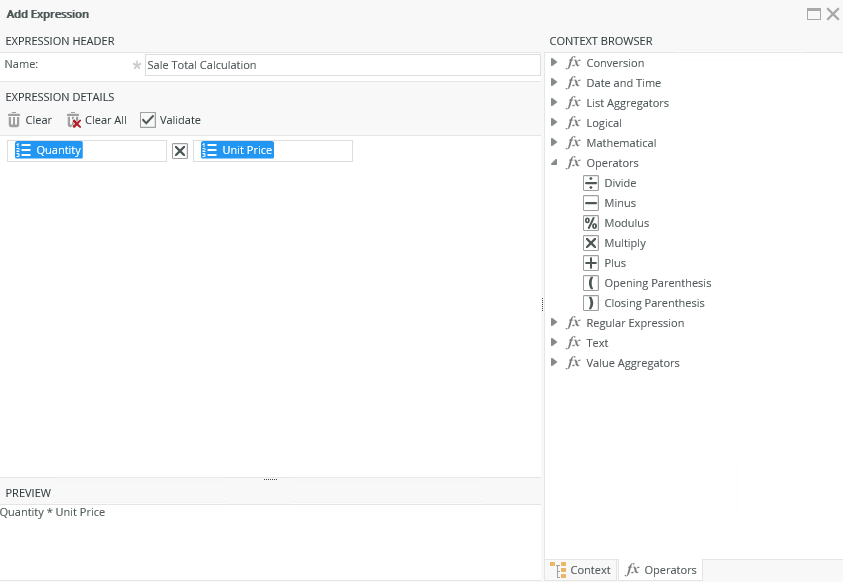Select the Minus operator icon
The width and height of the screenshot is (843, 582).
[591, 203]
